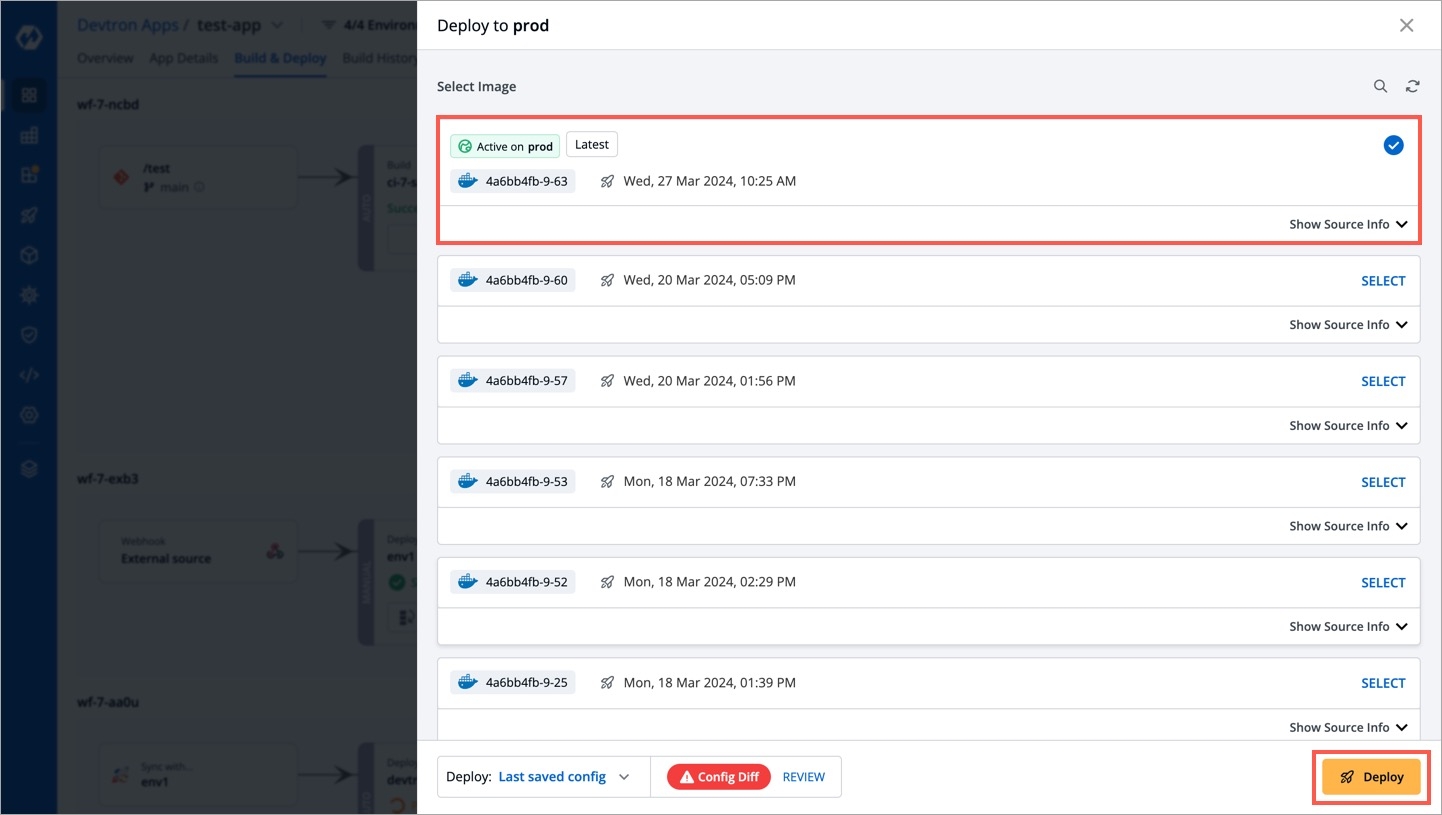Screen dimensions: 1442x815
Task: Click rocket icon beside 18 Mar 2024, 07:33 PM
Action: [x=607, y=481]
